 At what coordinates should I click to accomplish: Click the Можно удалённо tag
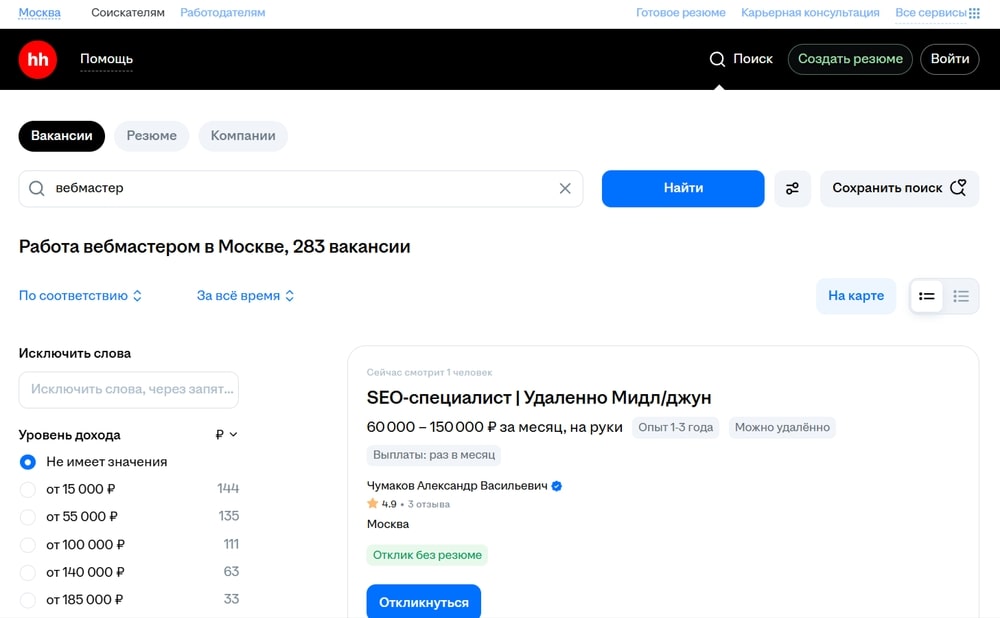pyautogui.click(x=782, y=427)
